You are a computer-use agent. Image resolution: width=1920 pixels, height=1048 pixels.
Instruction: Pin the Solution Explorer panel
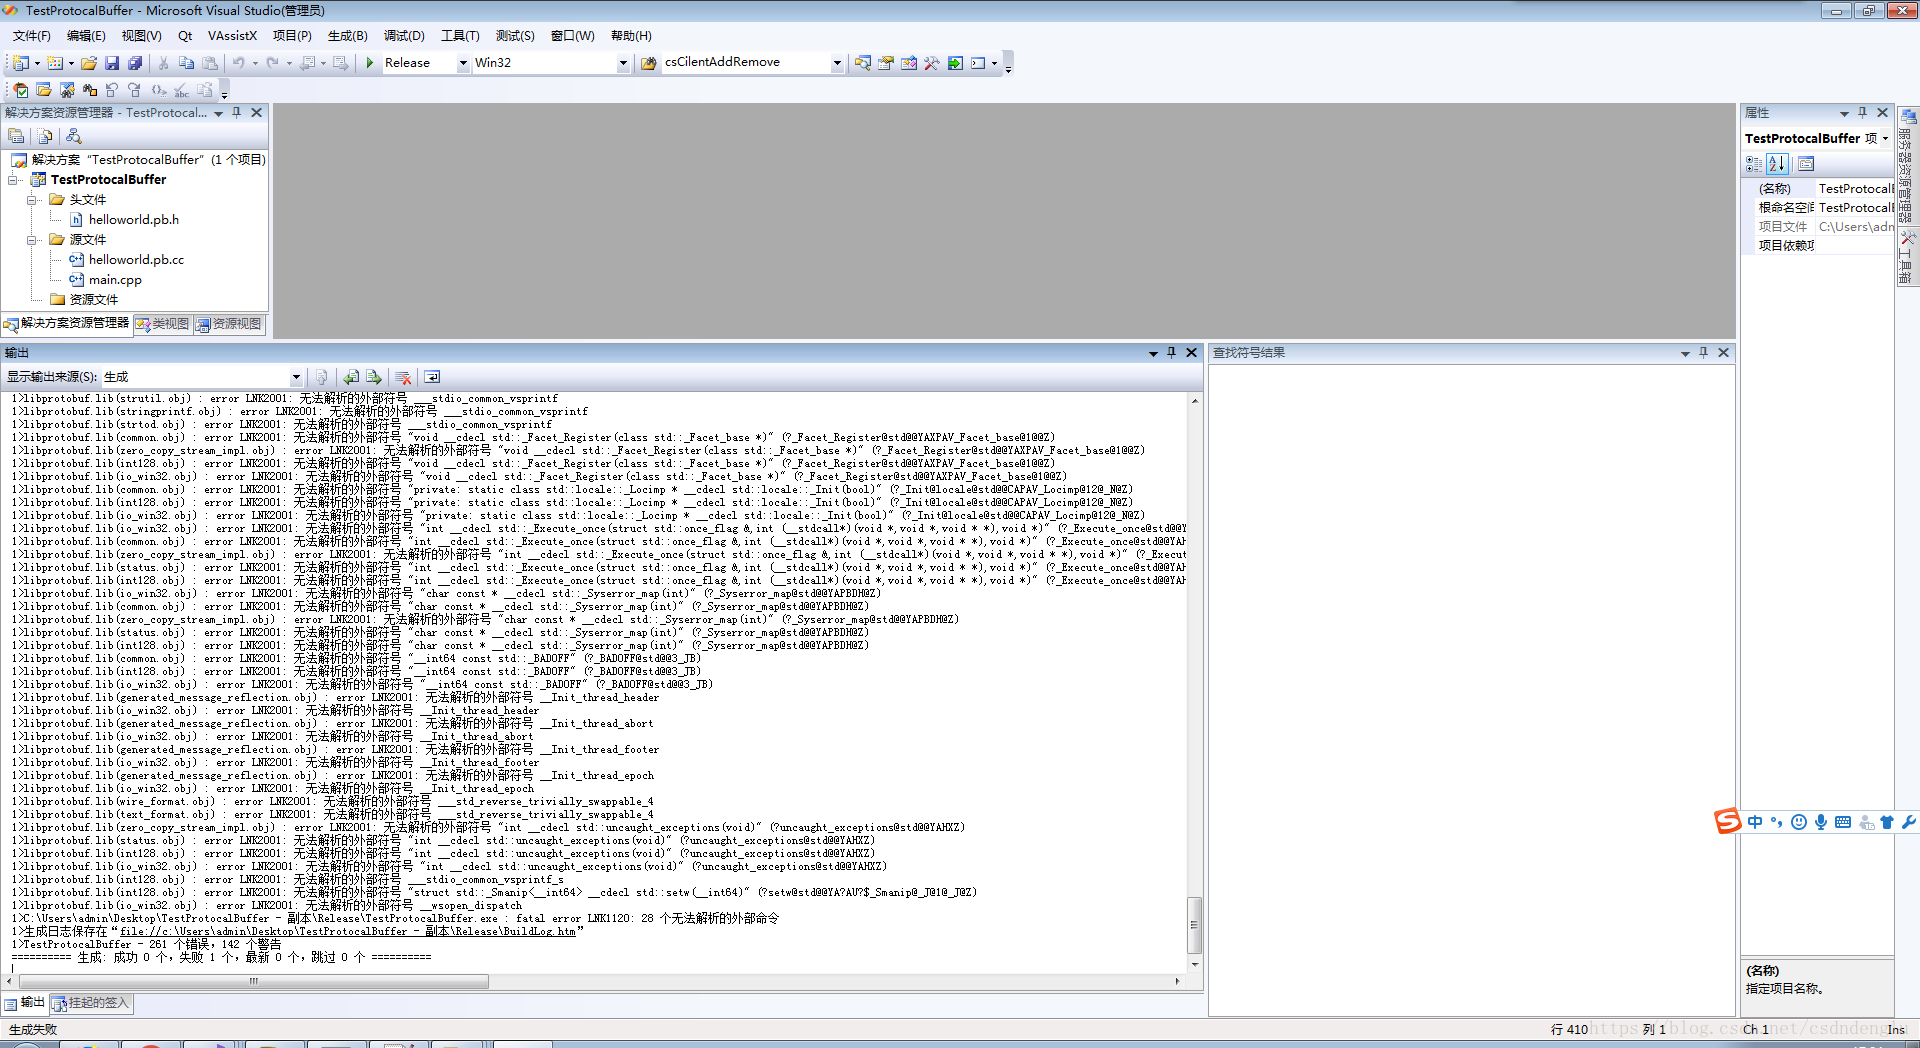(x=237, y=112)
